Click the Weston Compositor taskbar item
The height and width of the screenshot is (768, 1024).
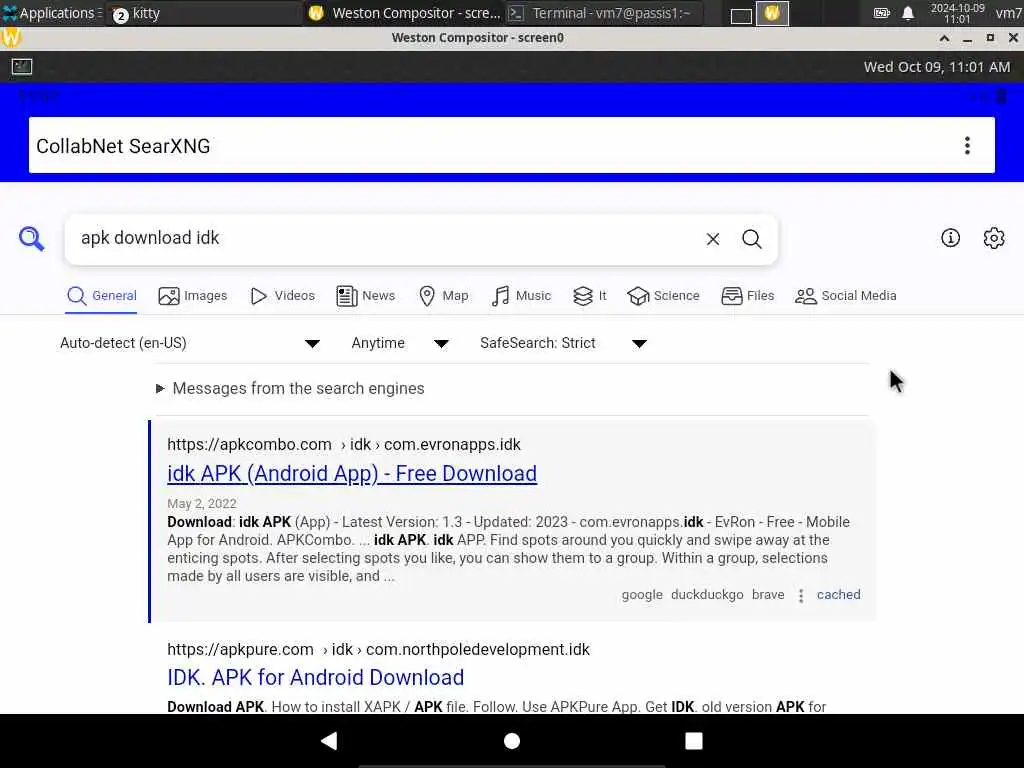[x=404, y=13]
